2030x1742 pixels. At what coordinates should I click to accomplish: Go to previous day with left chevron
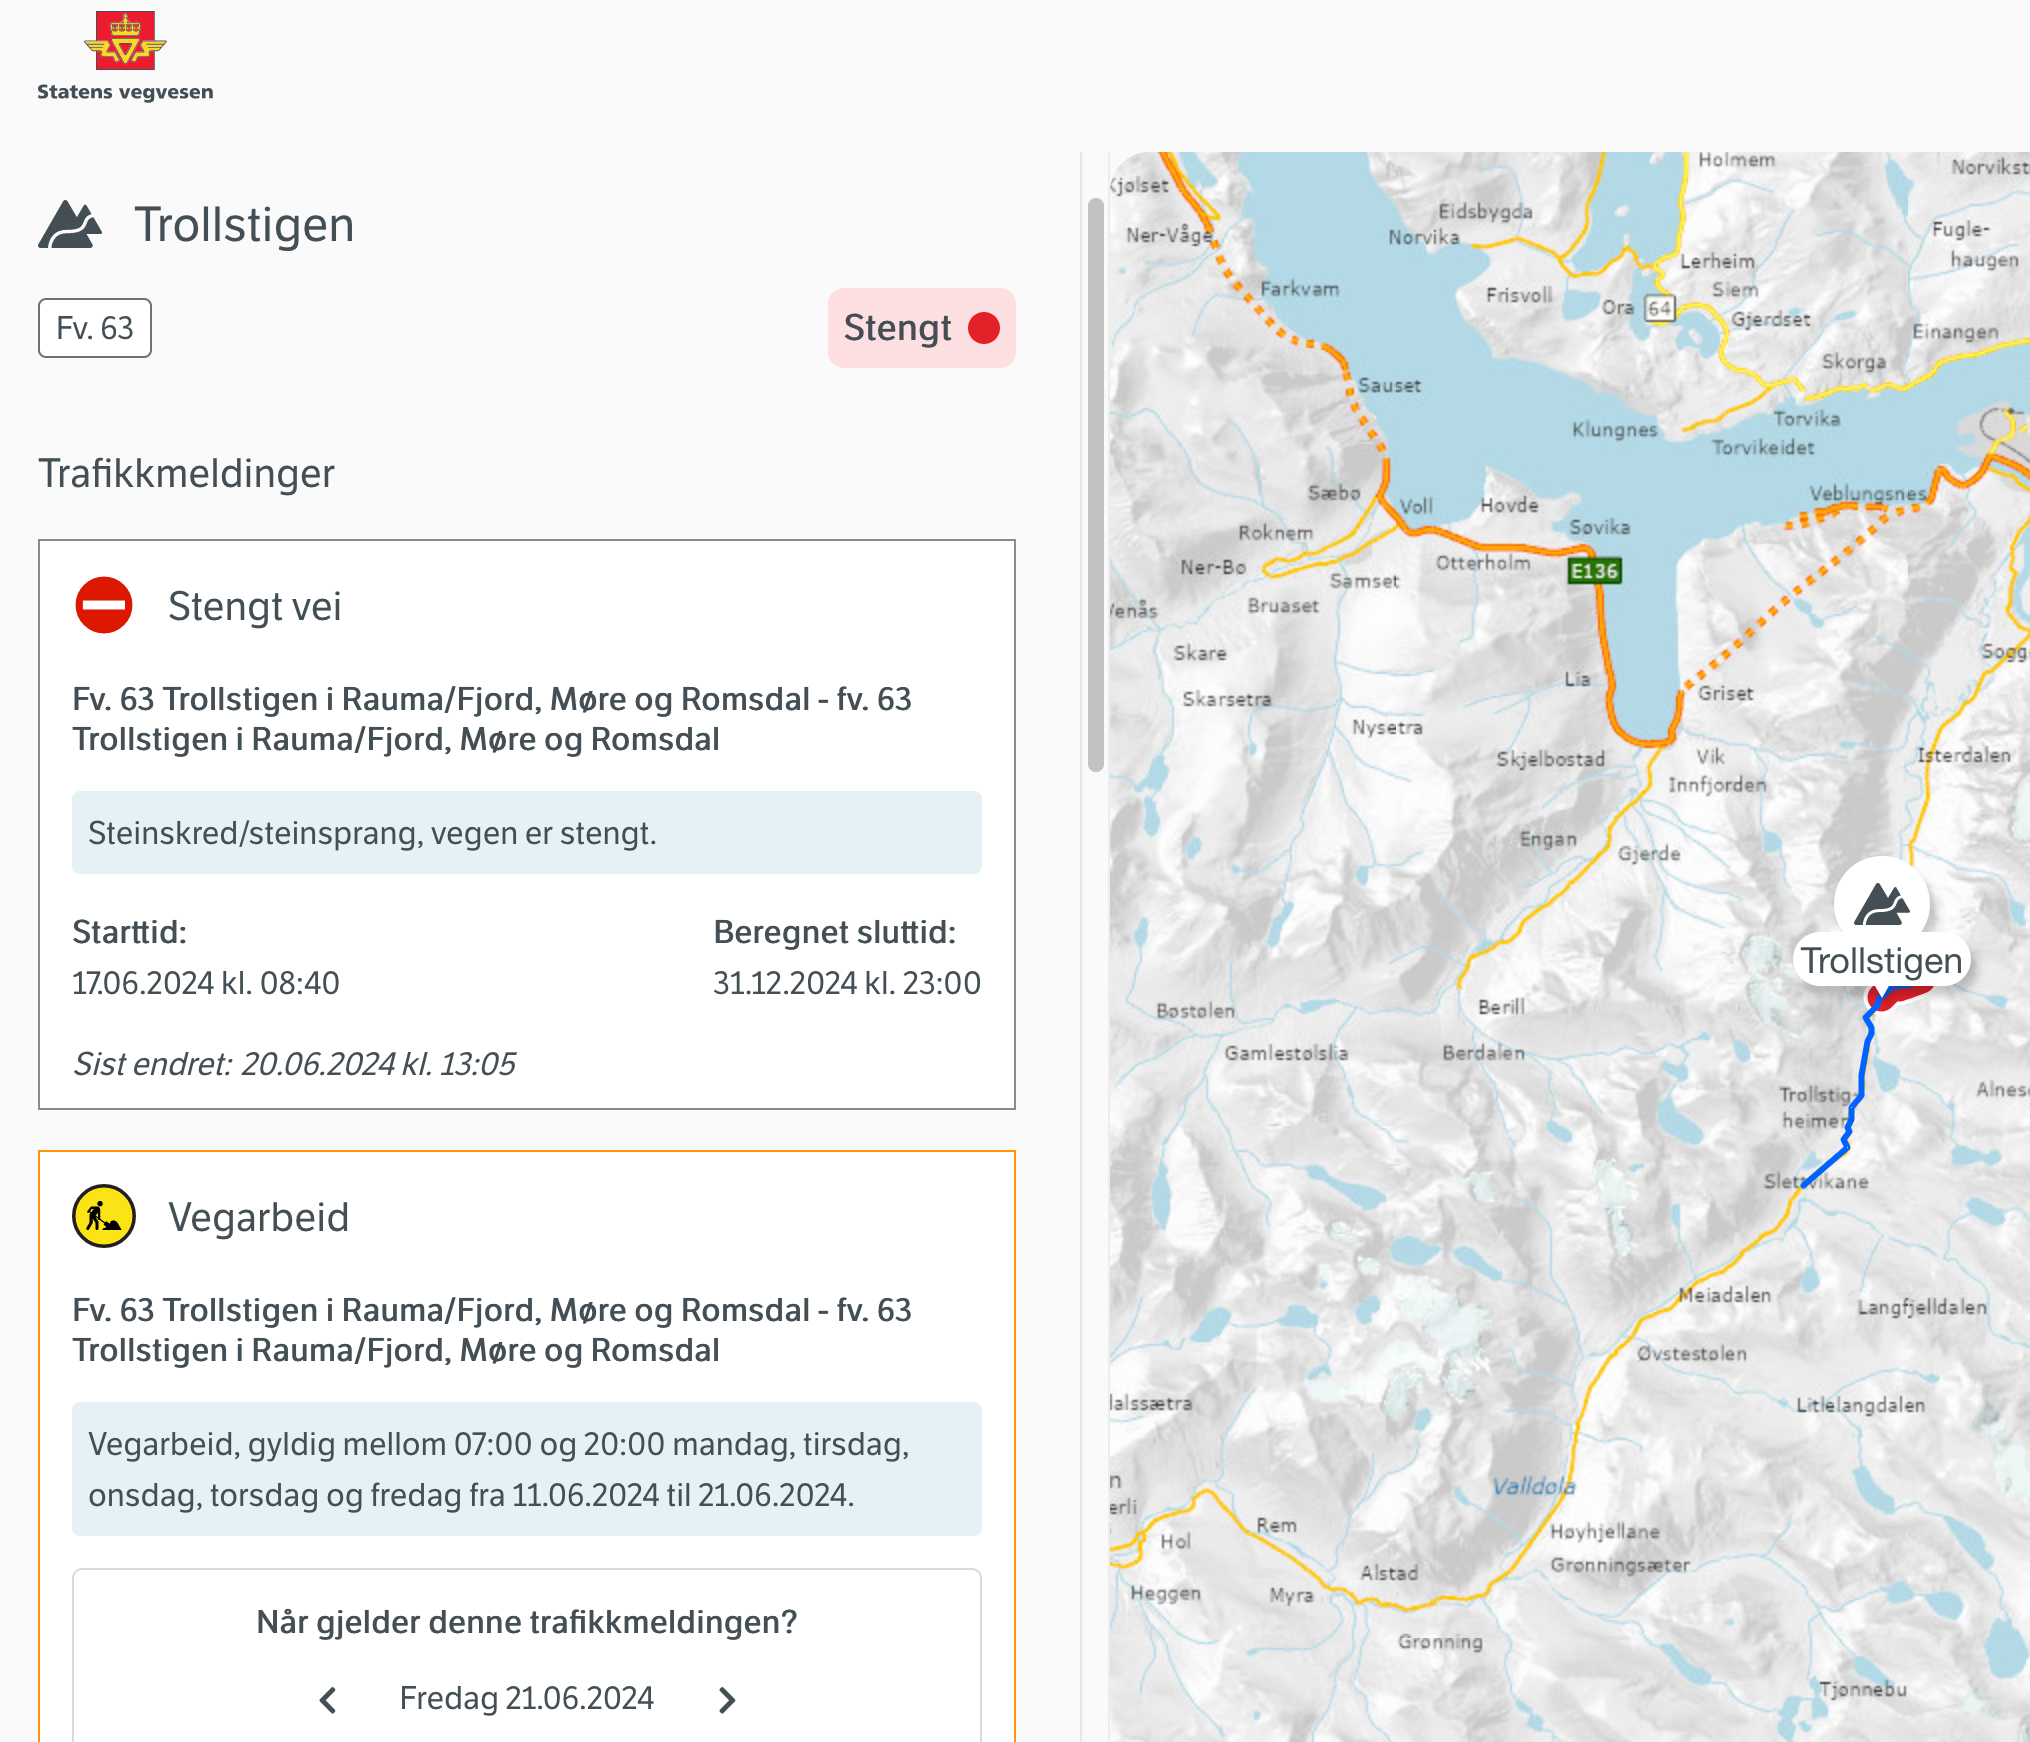click(328, 1699)
